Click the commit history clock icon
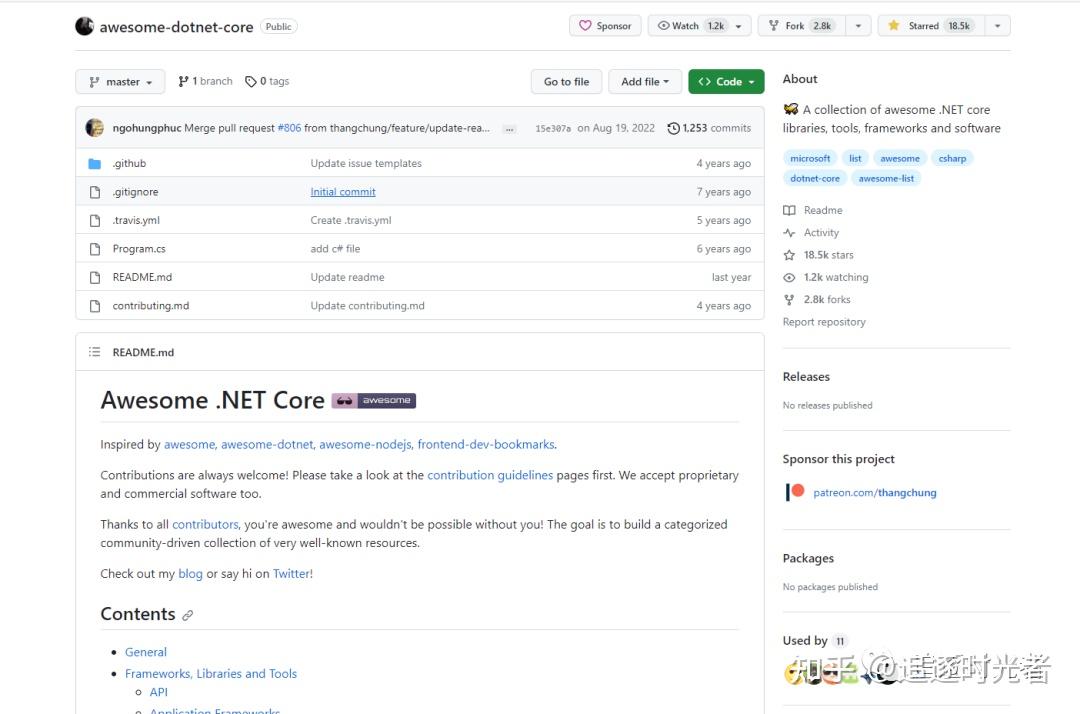1080x714 pixels. tap(673, 128)
